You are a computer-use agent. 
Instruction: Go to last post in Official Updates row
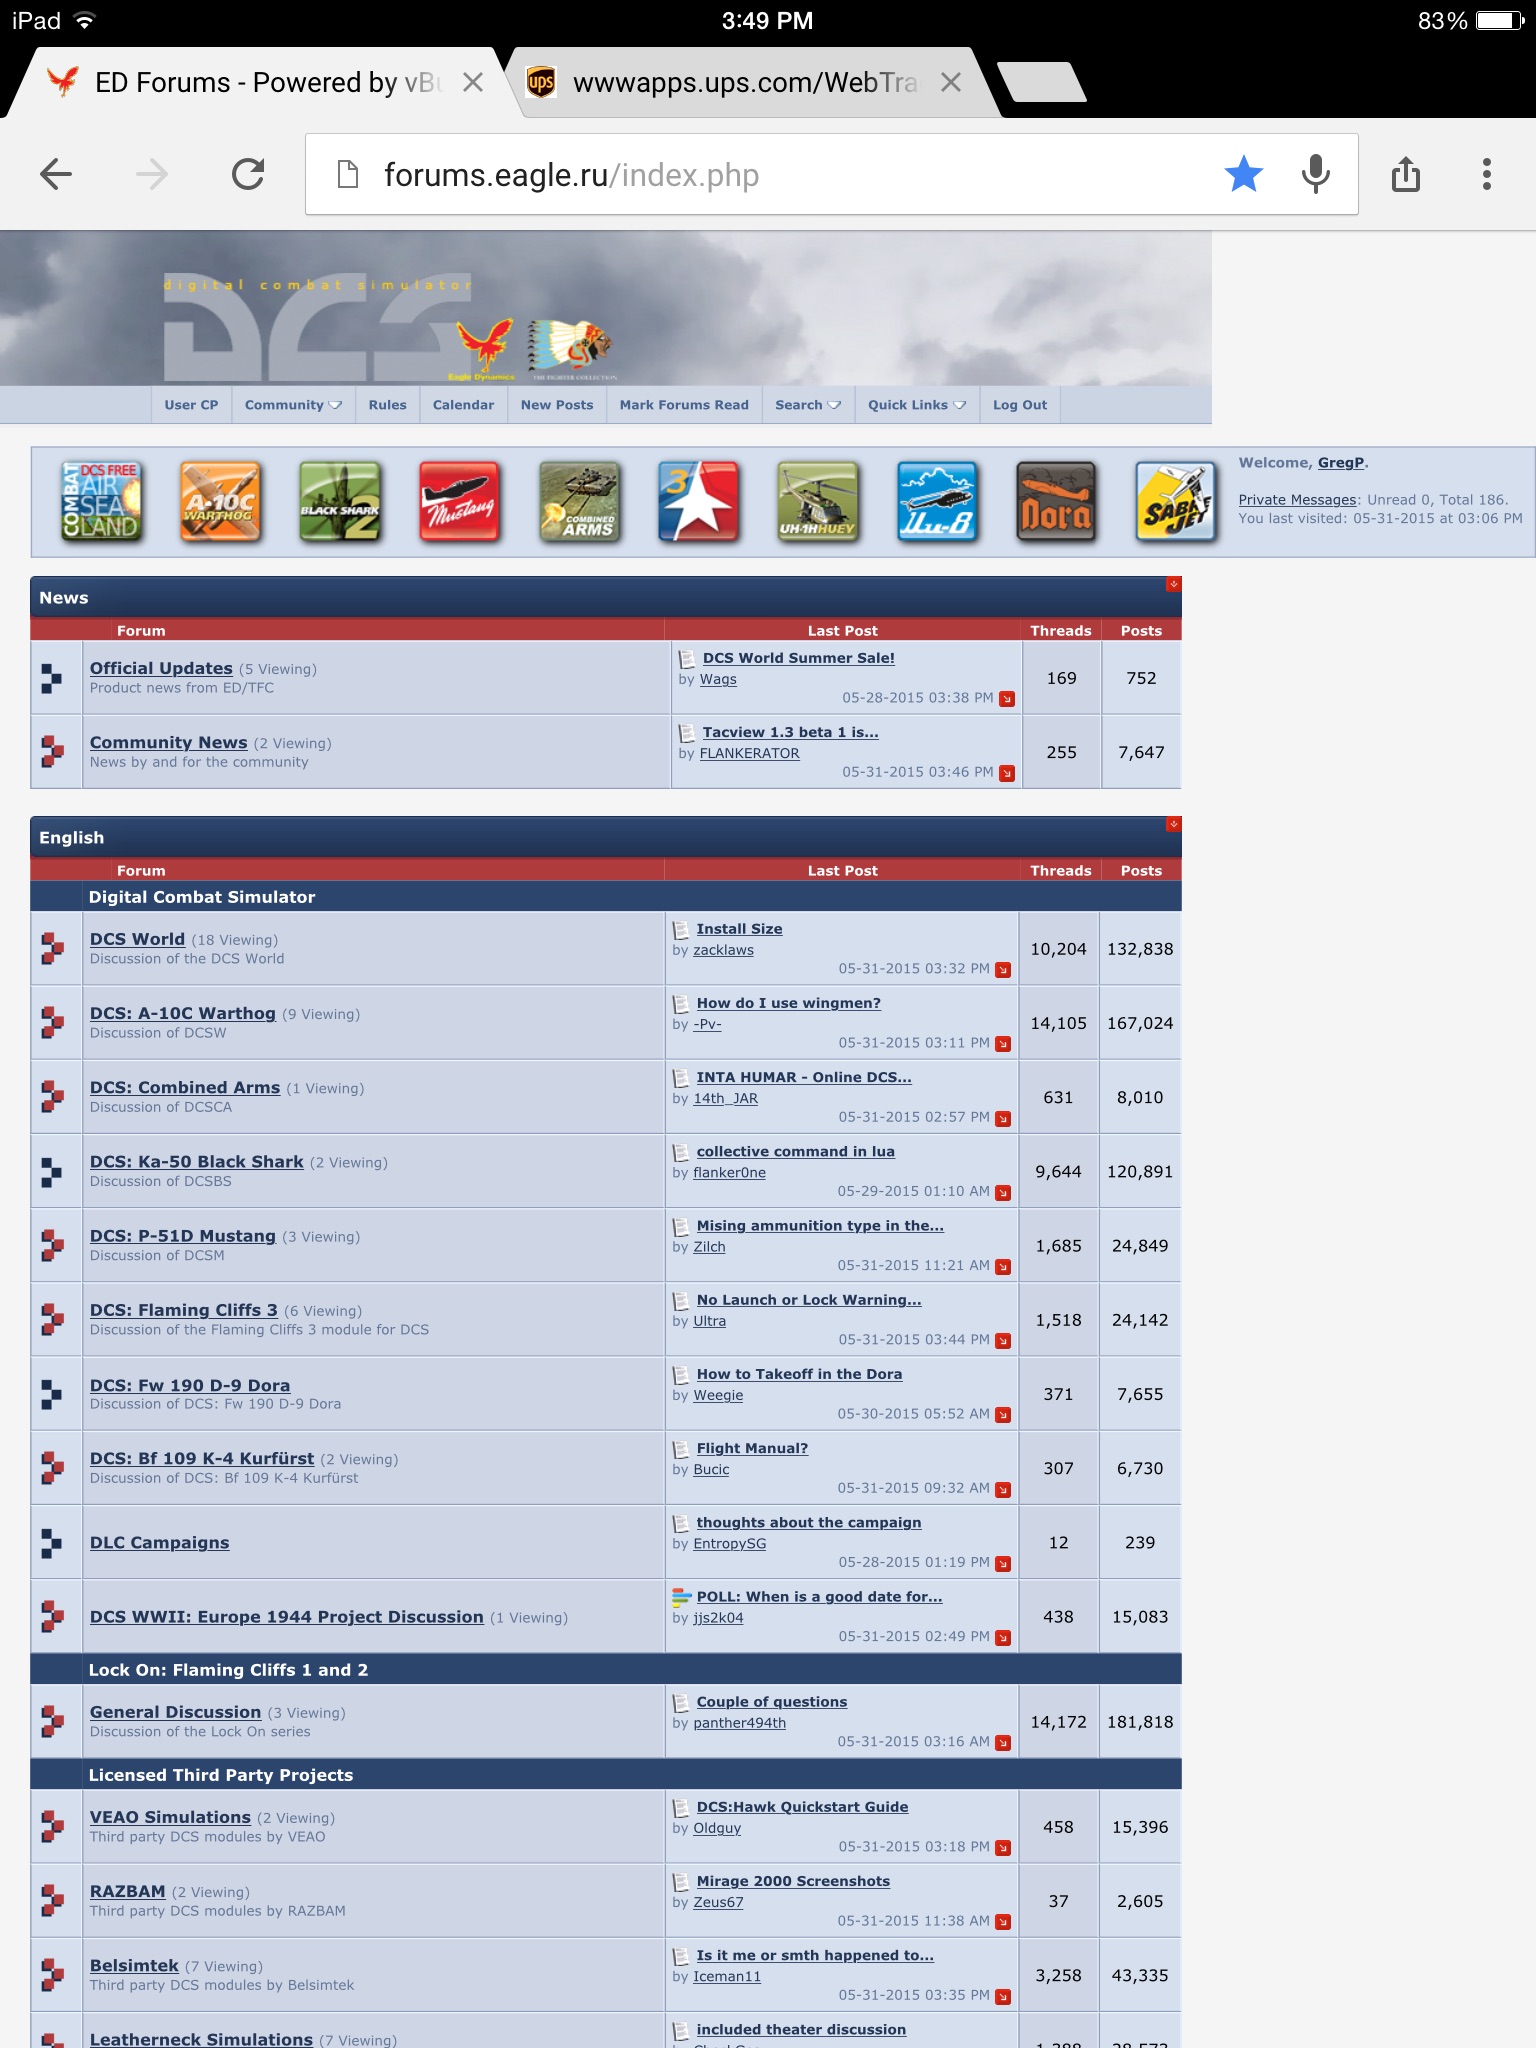pos(1007,699)
